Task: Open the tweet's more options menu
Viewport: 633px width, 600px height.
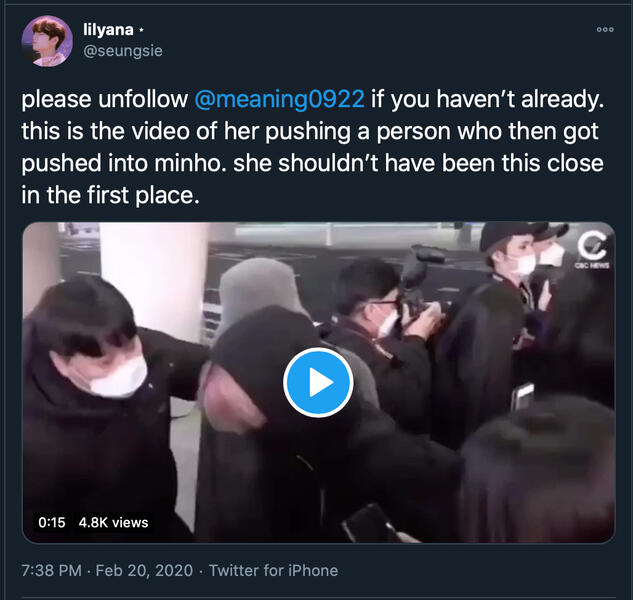Action: pos(605,29)
